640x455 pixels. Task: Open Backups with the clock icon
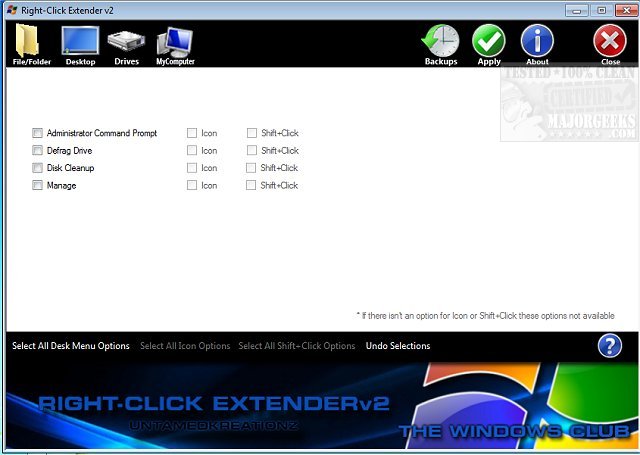pos(441,45)
